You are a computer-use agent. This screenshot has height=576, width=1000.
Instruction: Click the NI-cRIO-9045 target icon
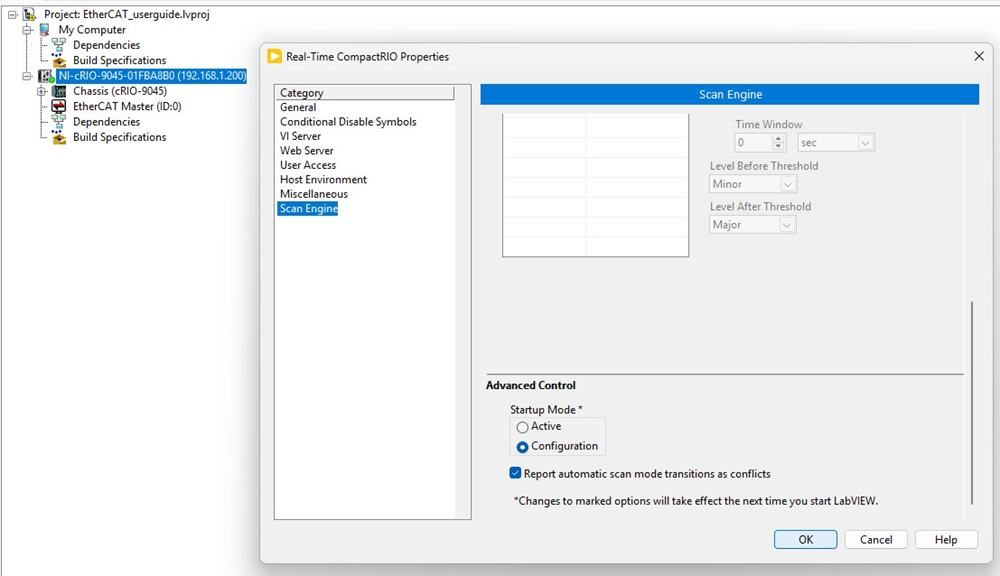46,76
